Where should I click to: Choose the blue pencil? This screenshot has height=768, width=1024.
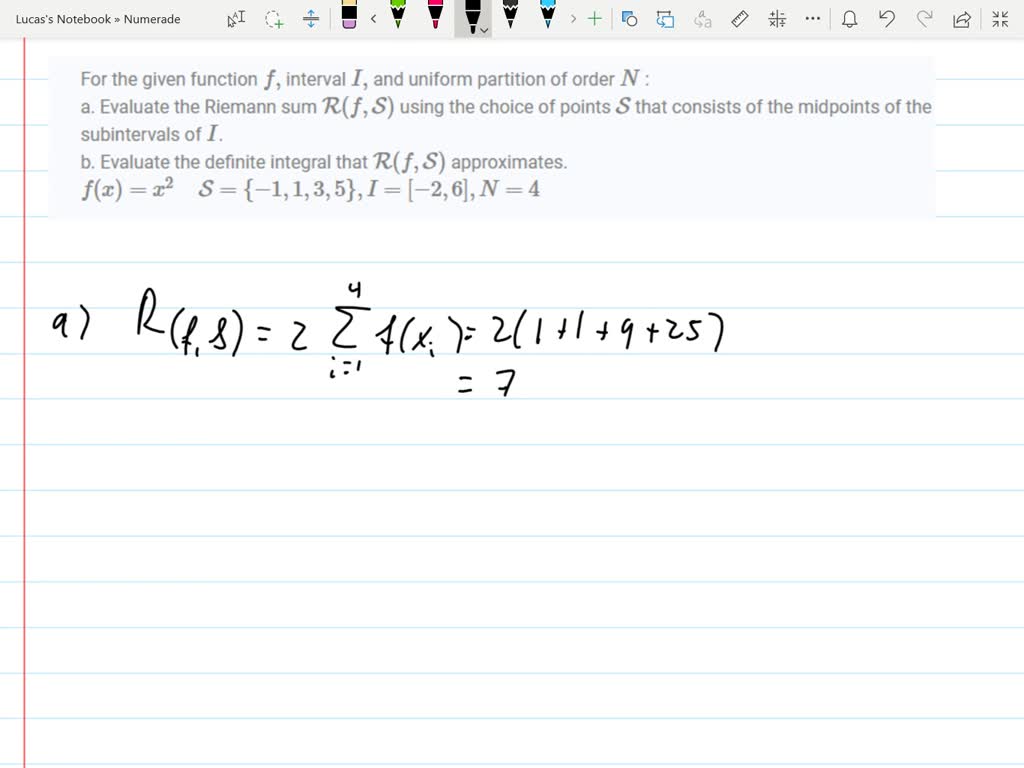[547, 18]
